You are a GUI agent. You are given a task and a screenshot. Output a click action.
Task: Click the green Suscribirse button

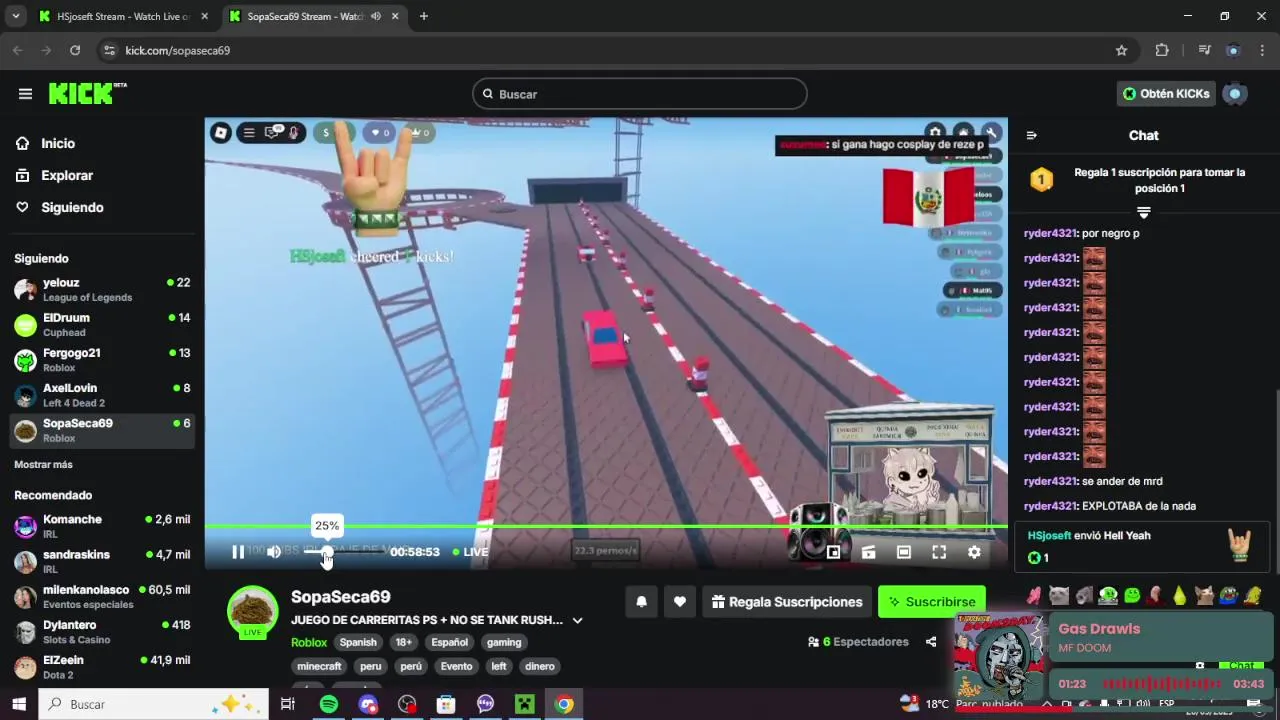tap(932, 602)
